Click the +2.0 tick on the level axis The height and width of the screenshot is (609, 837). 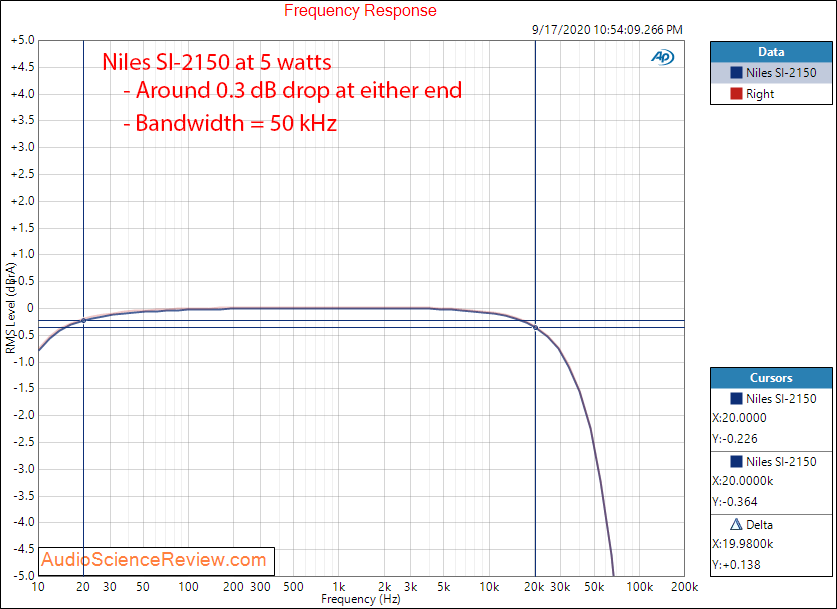pyautogui.click(x=22, y=201)
